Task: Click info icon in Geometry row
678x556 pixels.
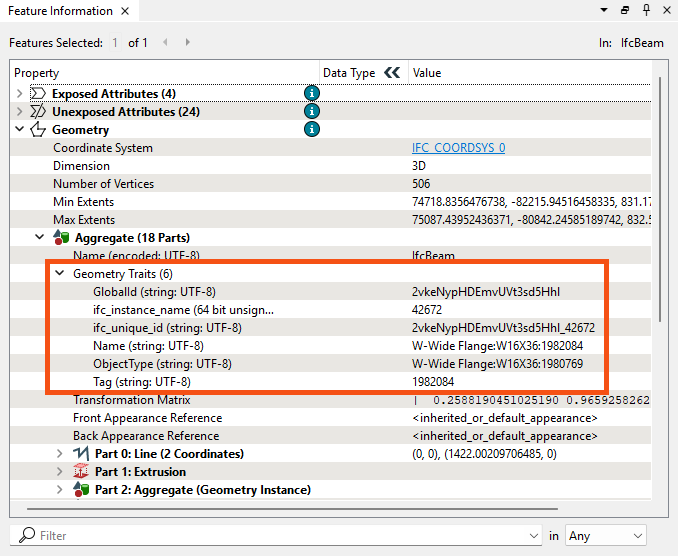Action: tap(312, 130)
